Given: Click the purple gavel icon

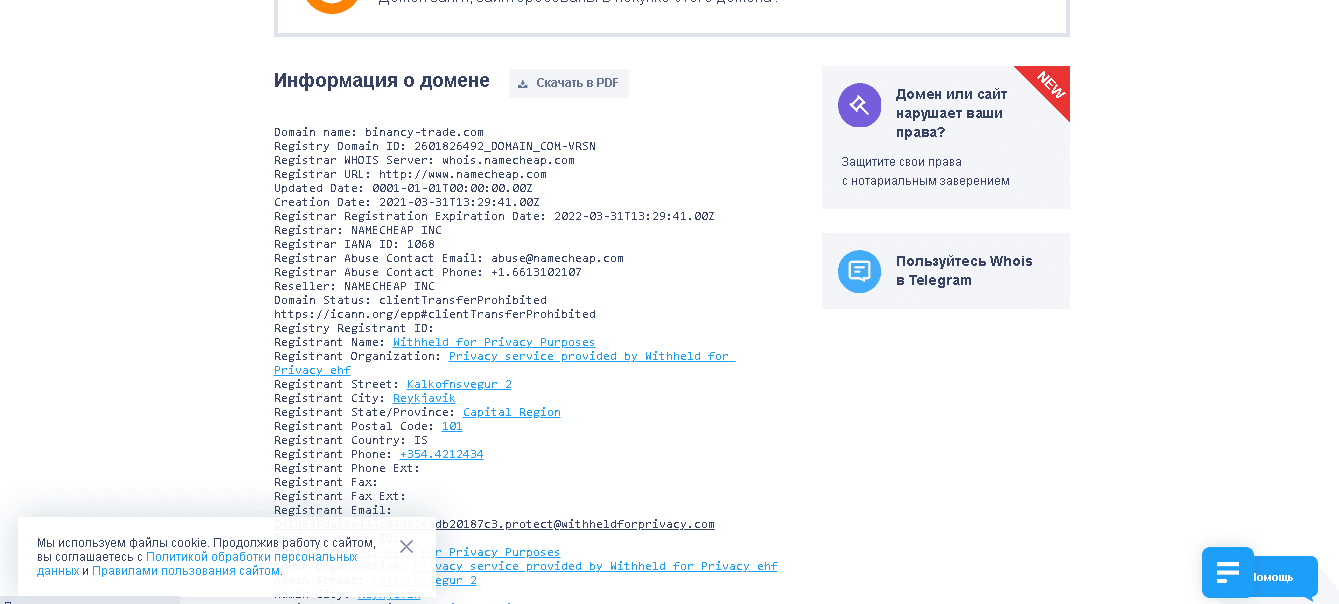Looking at the screenshot, I should click(859, 105).
